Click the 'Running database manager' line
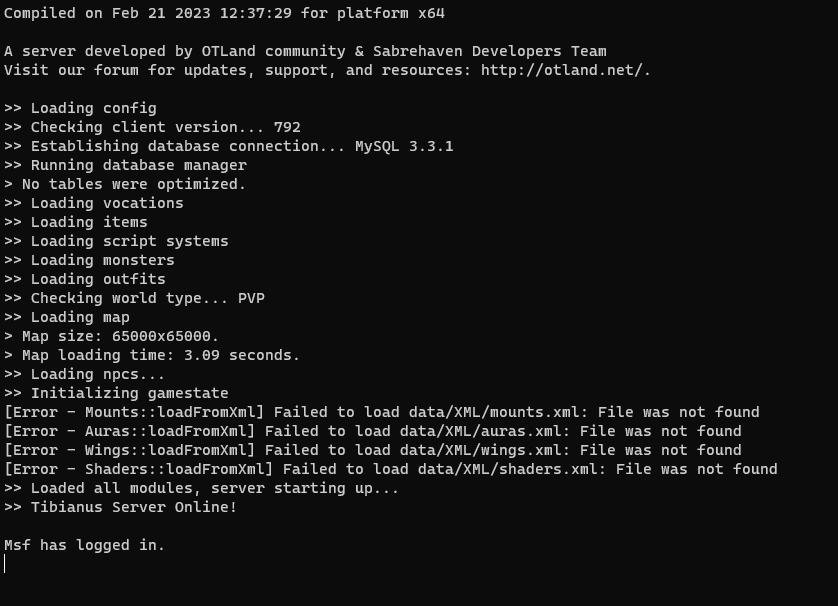 (x=125, y=165)
